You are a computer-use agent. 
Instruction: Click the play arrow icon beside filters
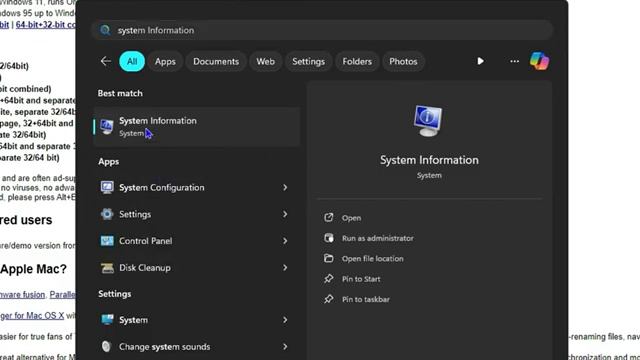[480, 61]
